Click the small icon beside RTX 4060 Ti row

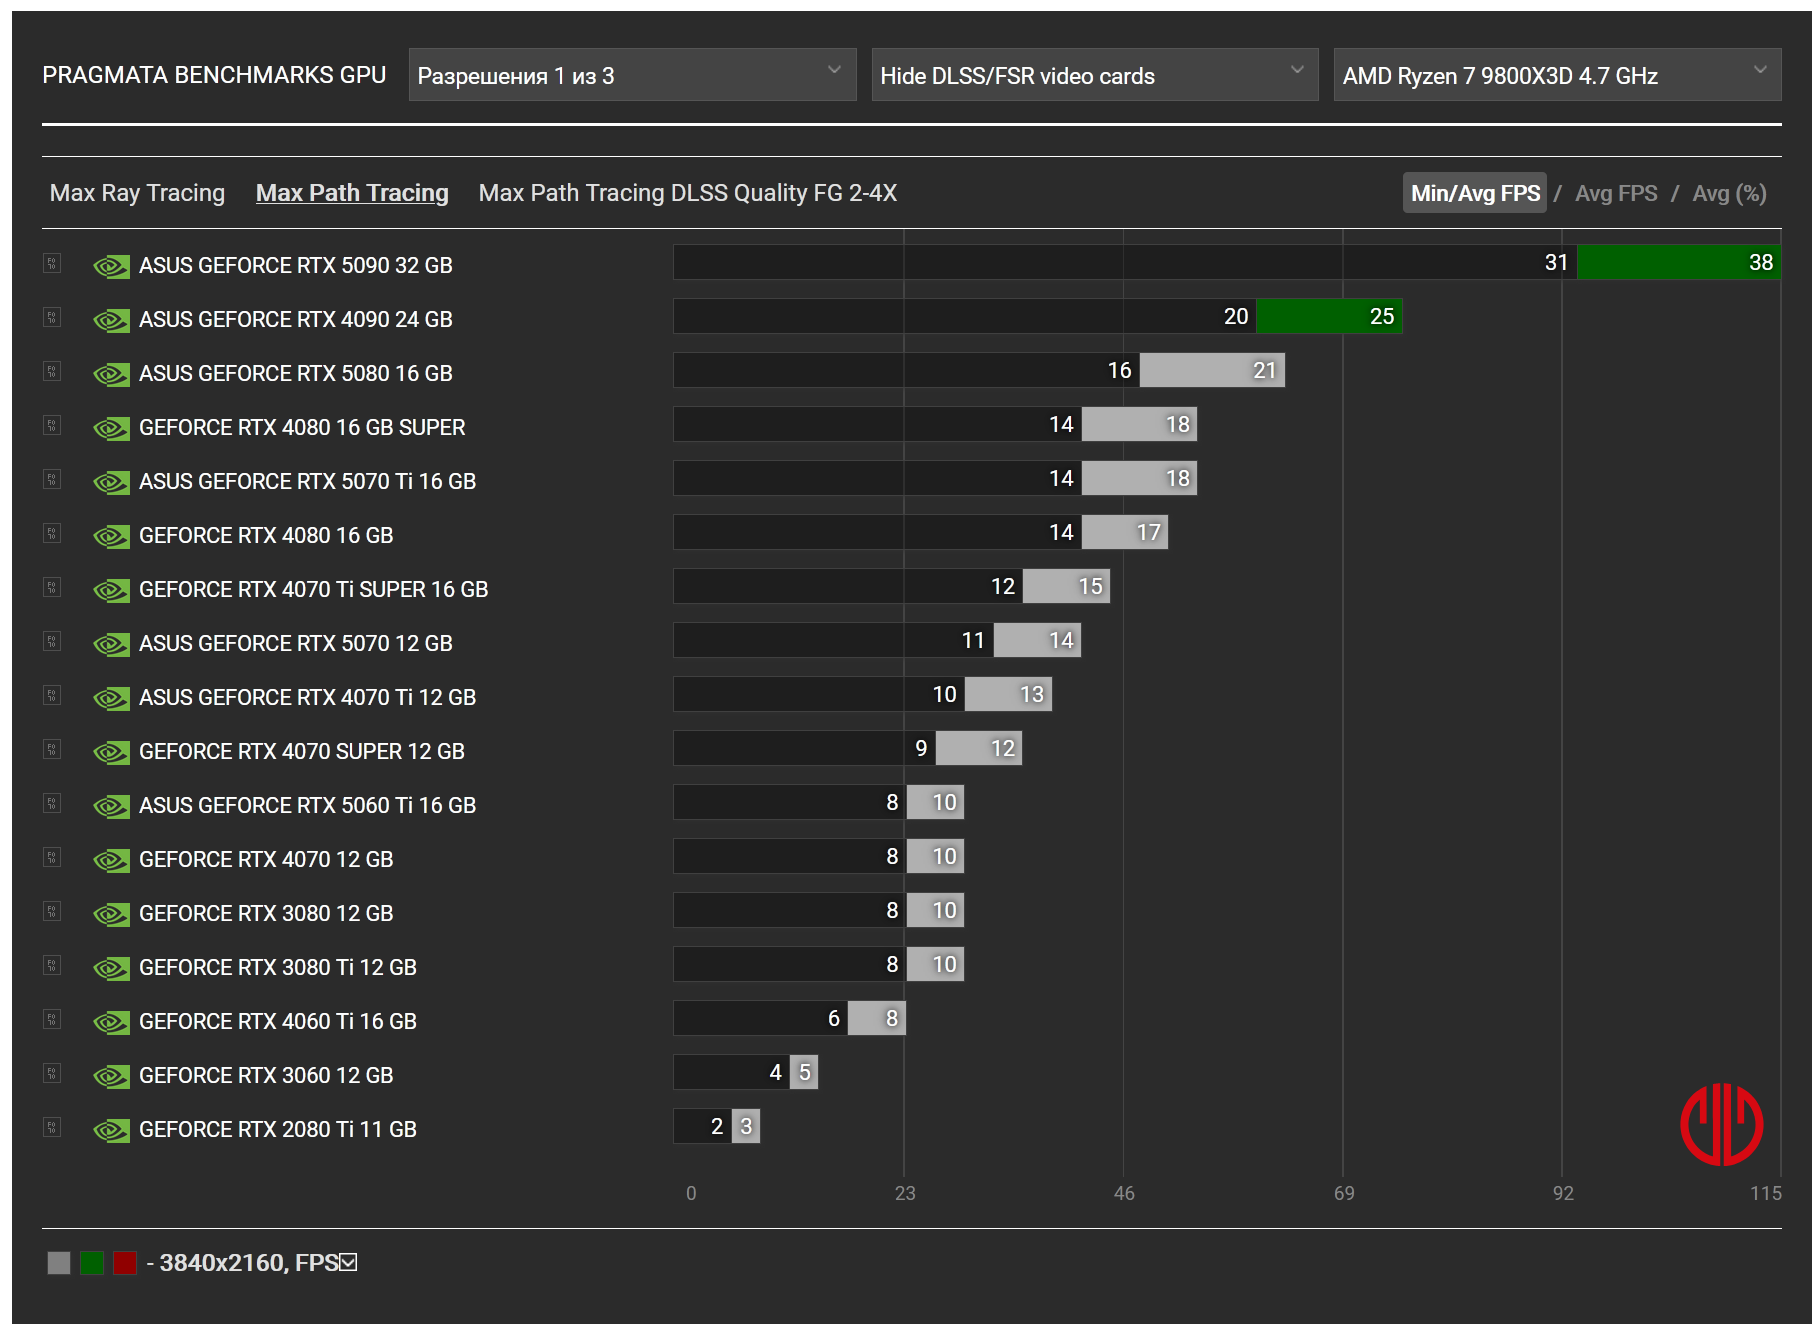52,1020
